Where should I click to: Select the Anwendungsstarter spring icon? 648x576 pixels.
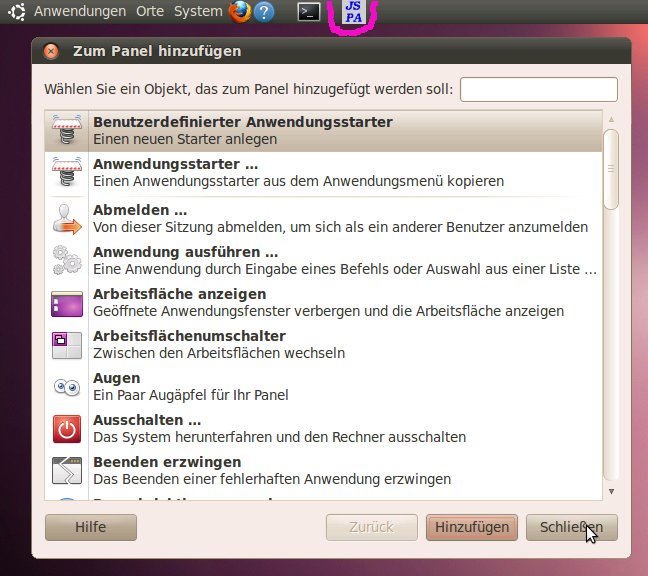tap(66, 173)
